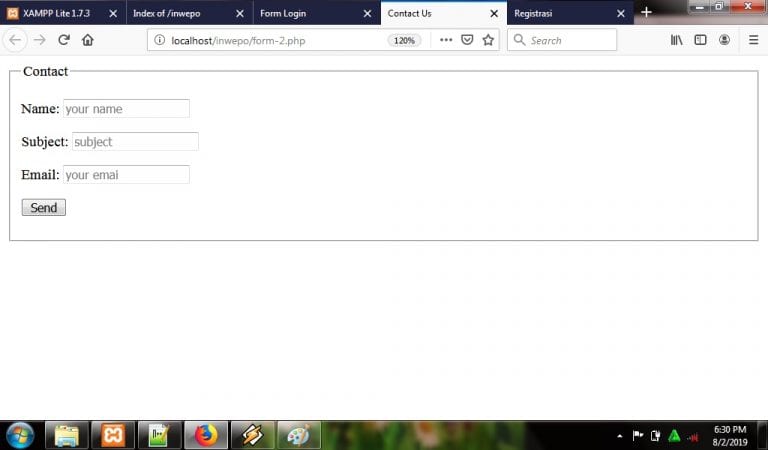Close the Form Login tab
This screenshot has height=450, width=768.
pos(367,14)
